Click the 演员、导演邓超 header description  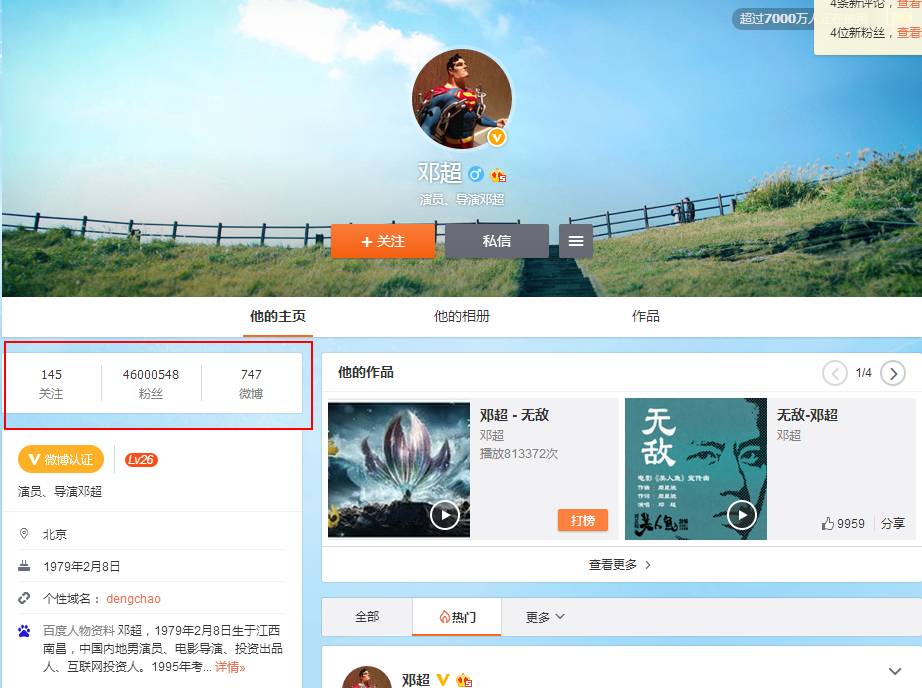point(462,200)
